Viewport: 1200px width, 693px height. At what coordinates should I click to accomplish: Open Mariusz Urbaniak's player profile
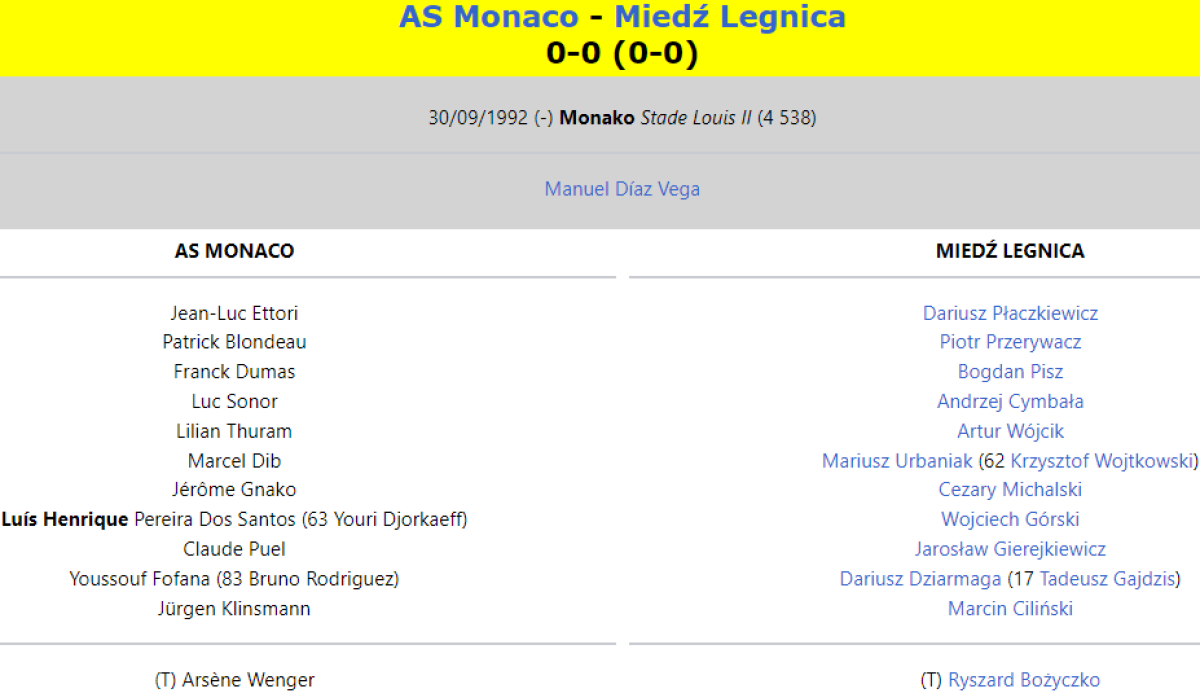click(897, 461)
